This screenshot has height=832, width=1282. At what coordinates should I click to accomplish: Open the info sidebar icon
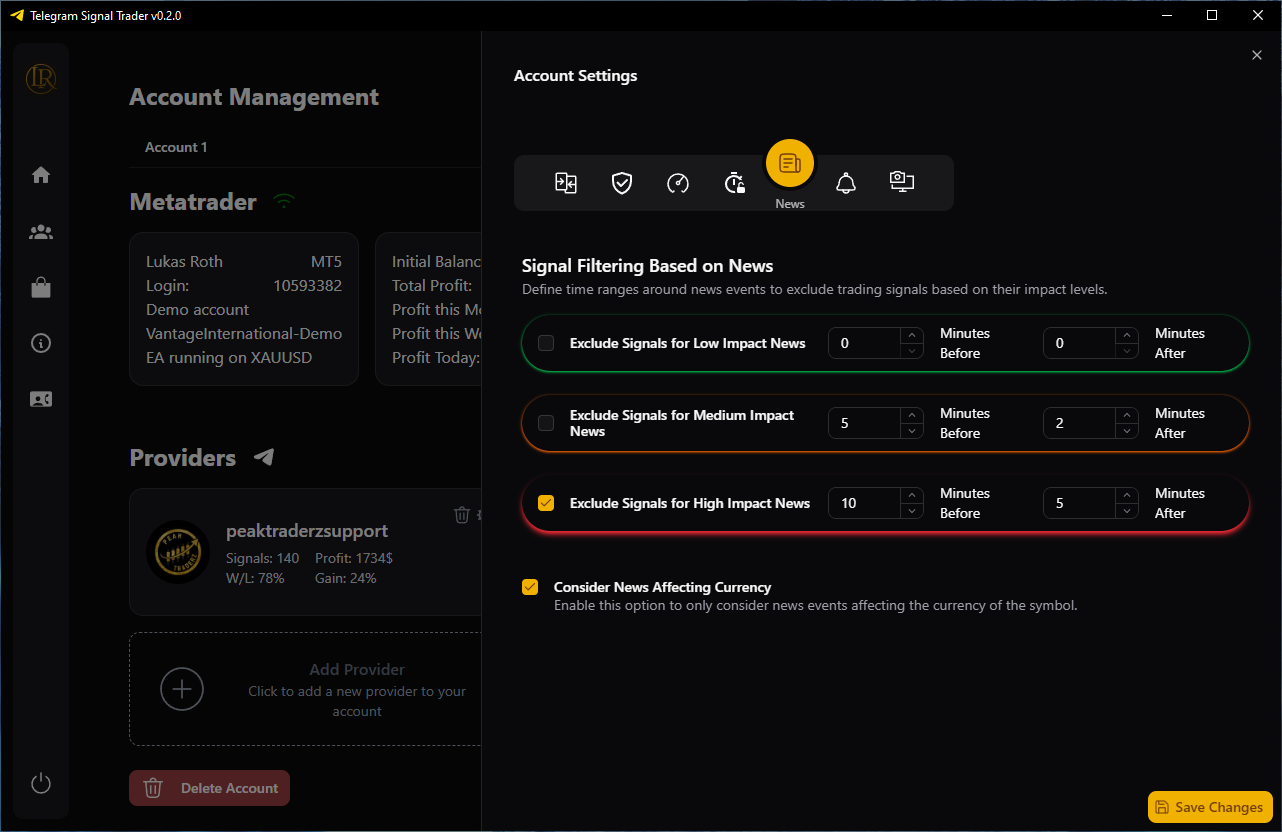click(41, 343)
